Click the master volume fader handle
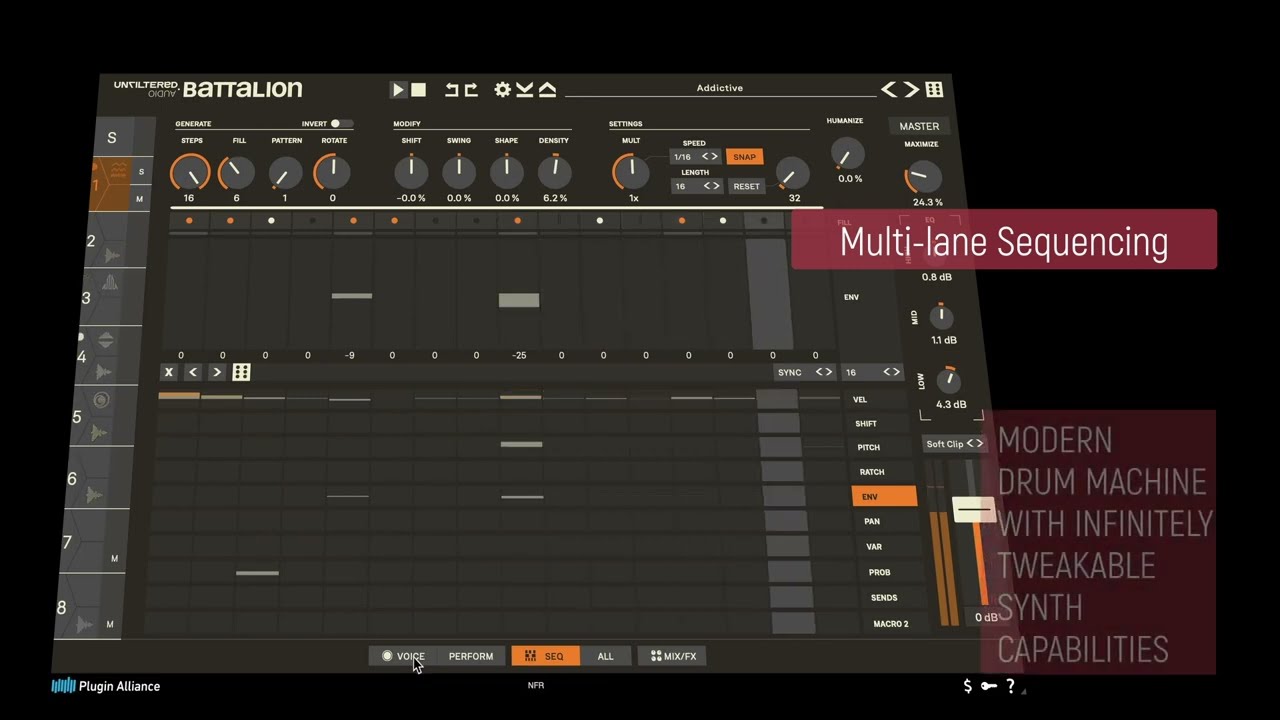This screenshot has width=1280, height=720. 973,510
